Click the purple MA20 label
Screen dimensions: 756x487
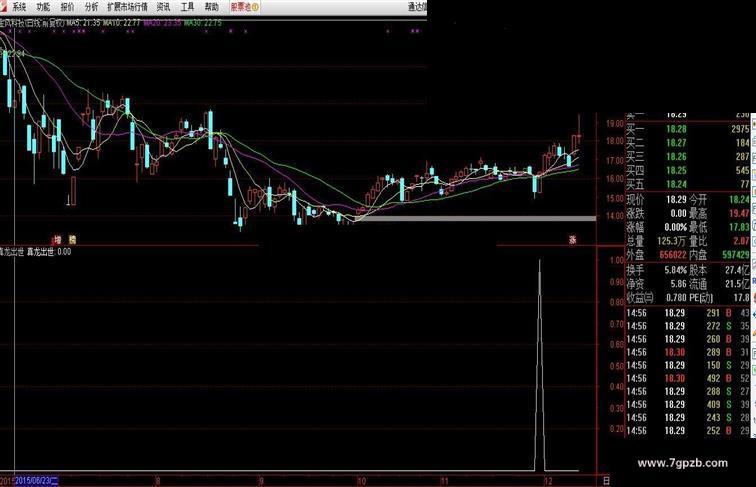click(x=162, y=22)
